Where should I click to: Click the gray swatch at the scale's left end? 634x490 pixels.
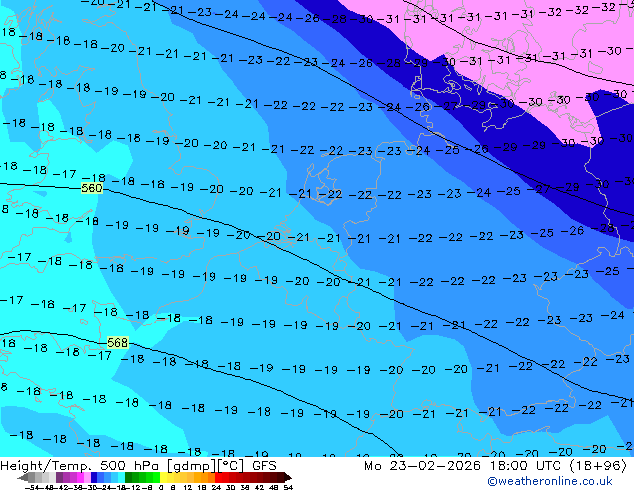32,477
